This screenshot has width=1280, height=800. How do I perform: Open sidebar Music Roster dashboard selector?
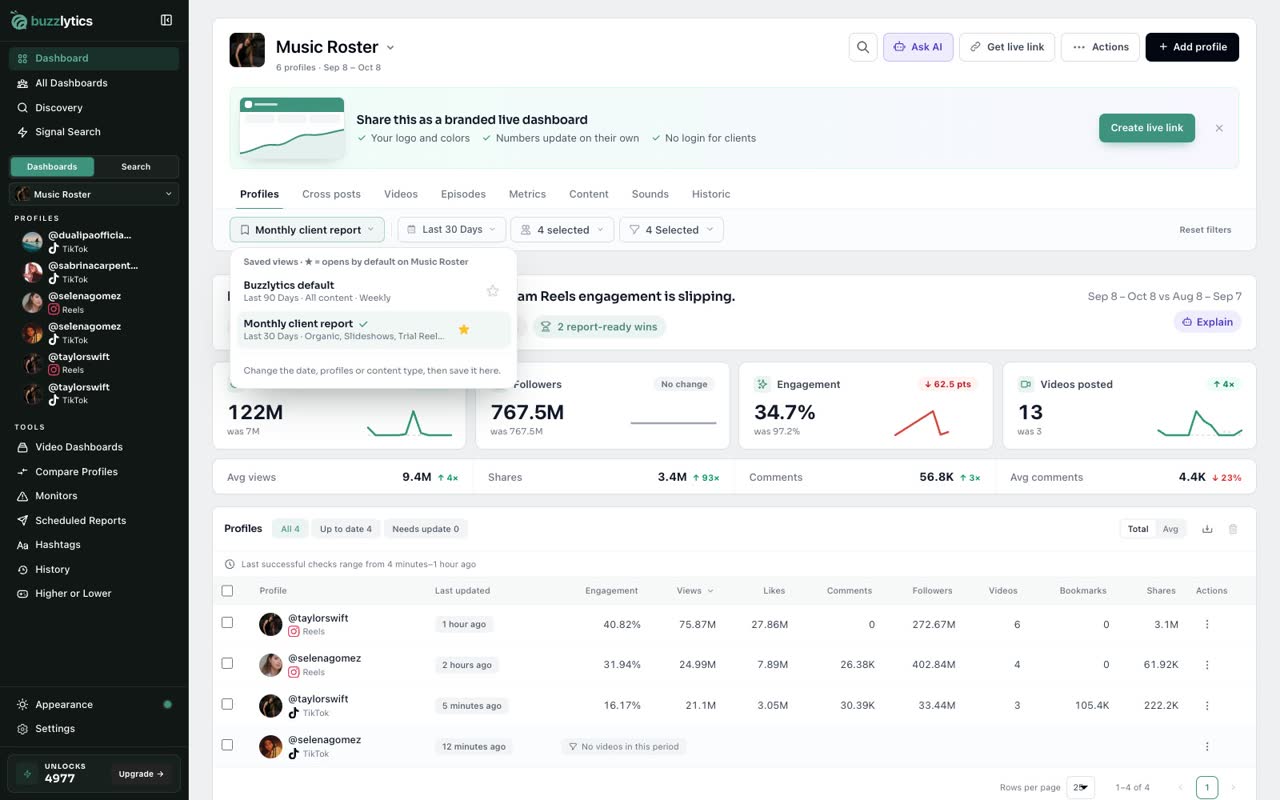[x=94, y=194]
